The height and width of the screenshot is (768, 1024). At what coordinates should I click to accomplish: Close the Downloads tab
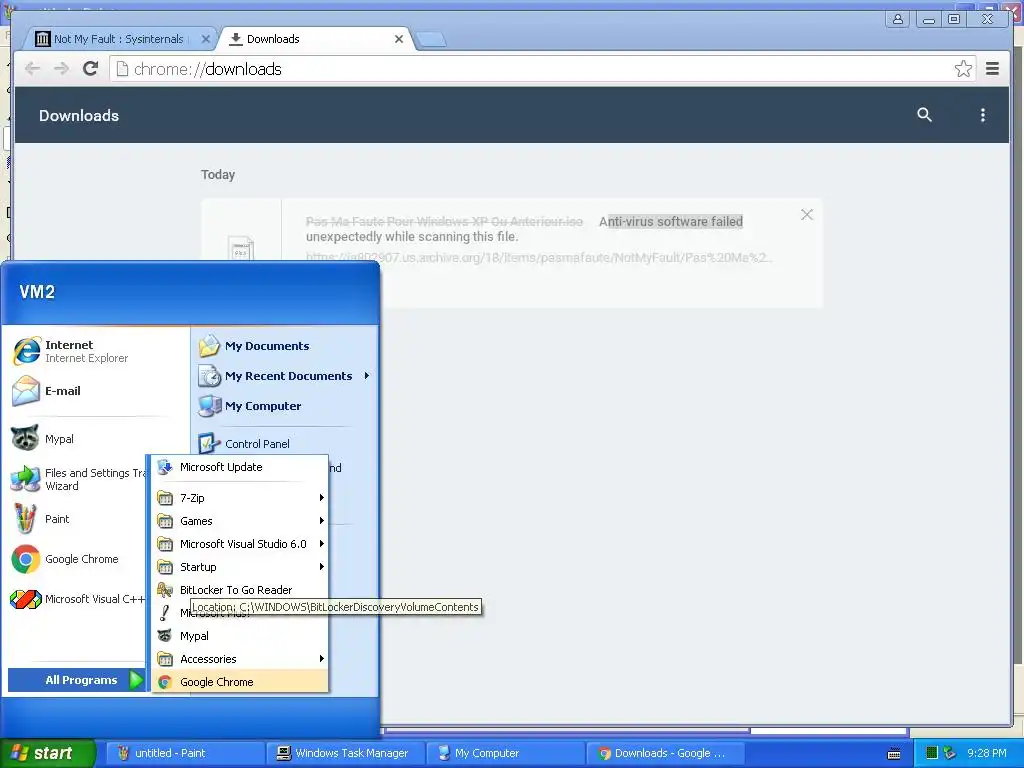pyautogui.click(x=398, y=39)
